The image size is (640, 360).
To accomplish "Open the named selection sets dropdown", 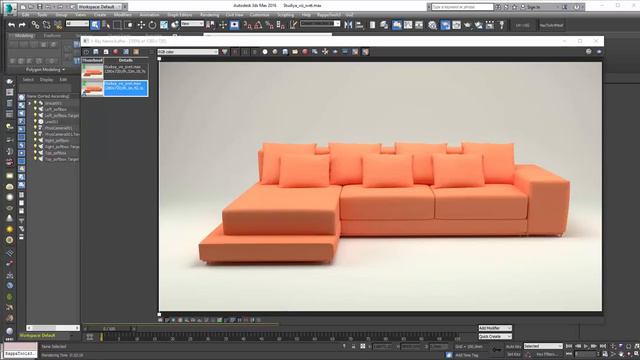I will [x=320, y=24].
